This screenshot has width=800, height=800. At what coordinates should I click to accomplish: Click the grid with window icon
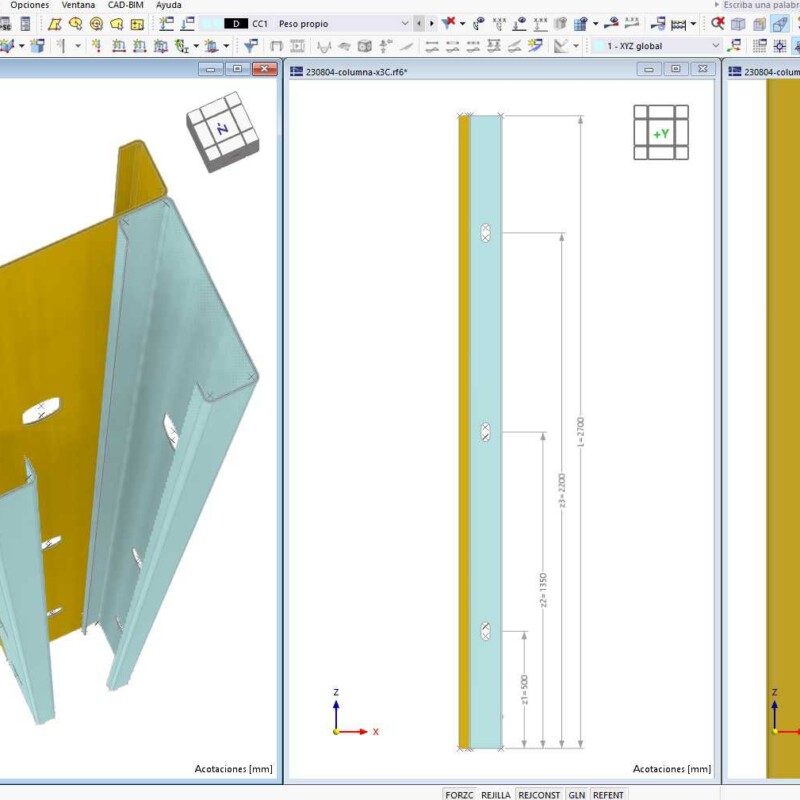point(759,46)
